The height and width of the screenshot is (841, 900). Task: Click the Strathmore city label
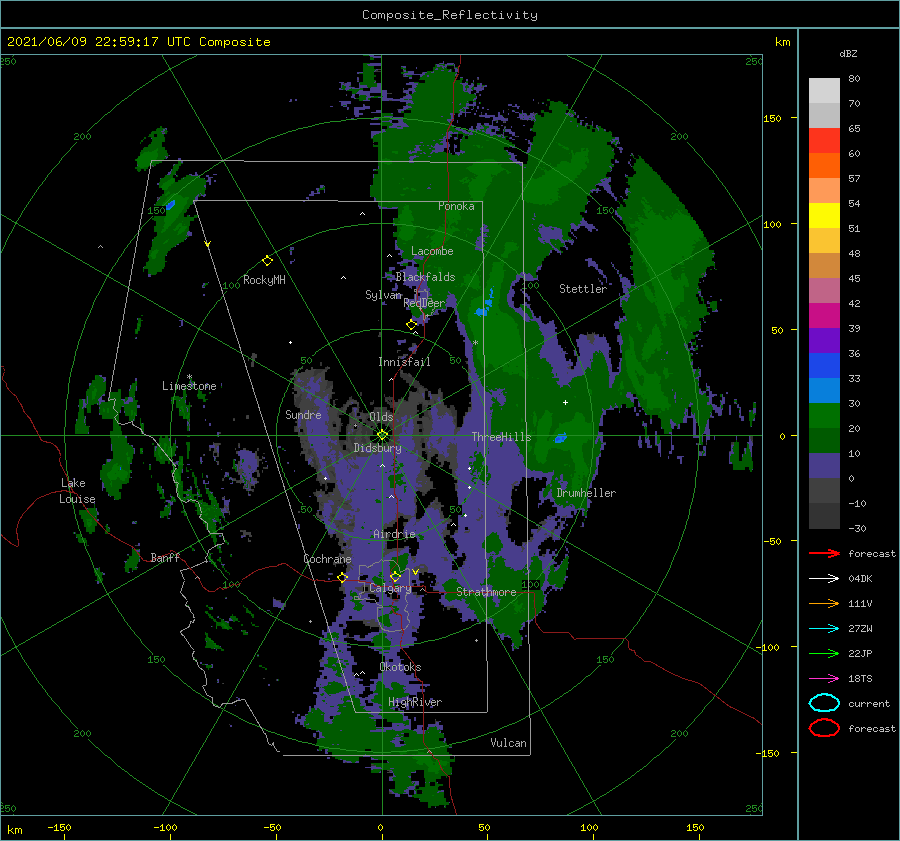tap(486, 592)
